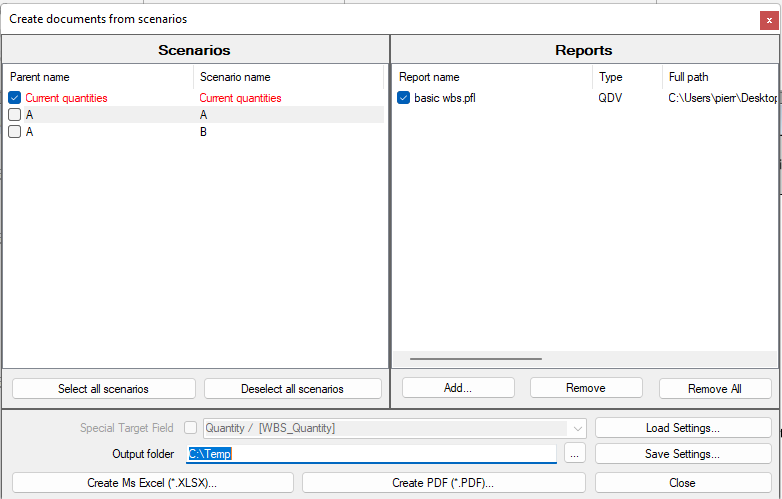Click the Deselect all scenarios button
The image size is (782, 499).
292,389
